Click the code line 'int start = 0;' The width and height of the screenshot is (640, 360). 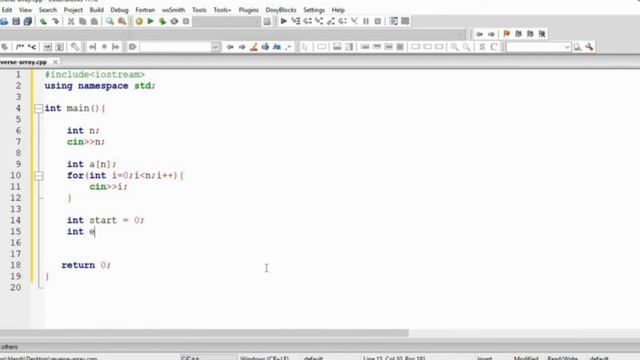click(x=105, y=220)
